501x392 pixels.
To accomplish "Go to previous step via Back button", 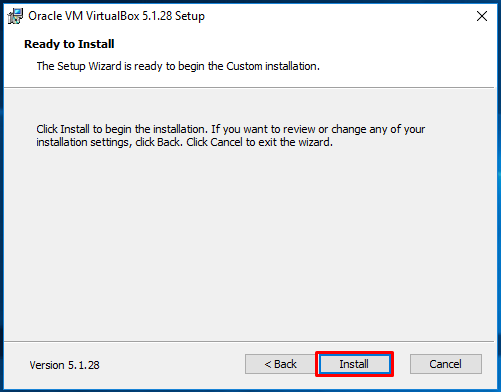I will [x=280, y=364].
